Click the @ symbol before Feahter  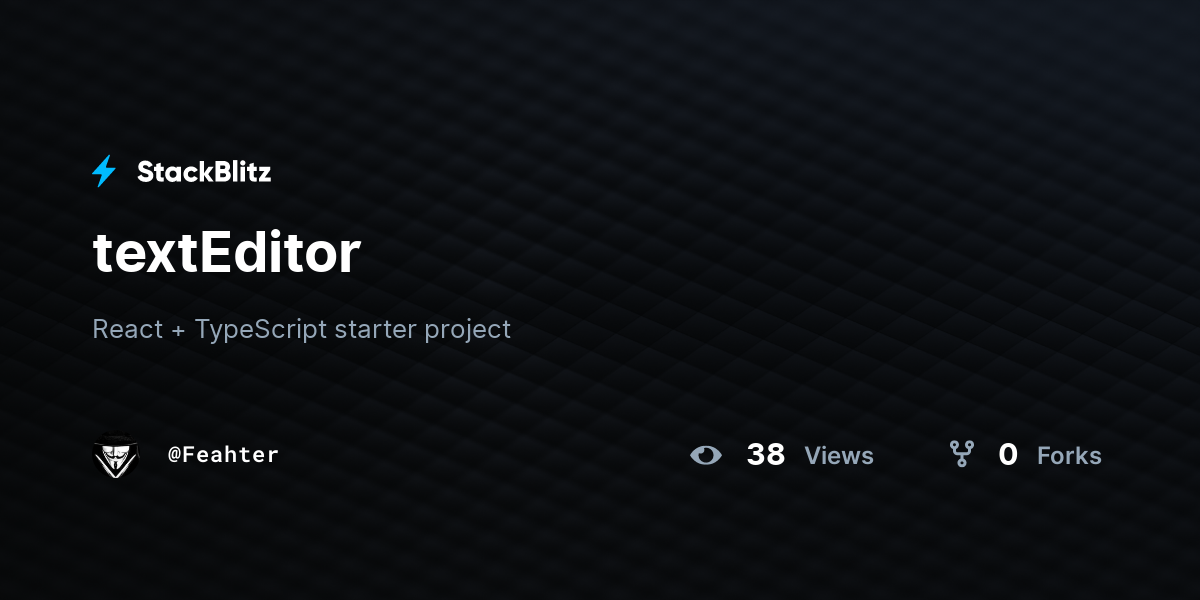[173, 455]
